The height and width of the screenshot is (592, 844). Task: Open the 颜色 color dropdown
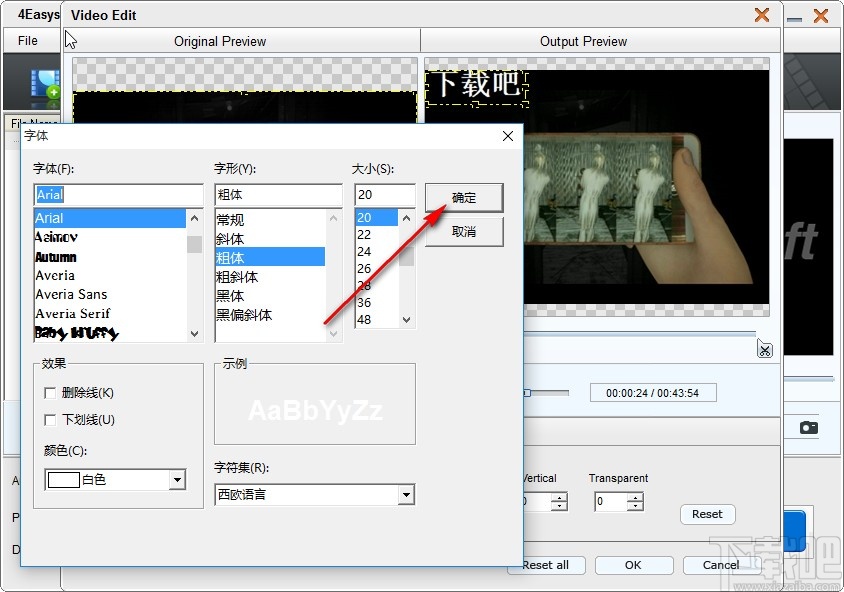(x=177, y=480)
